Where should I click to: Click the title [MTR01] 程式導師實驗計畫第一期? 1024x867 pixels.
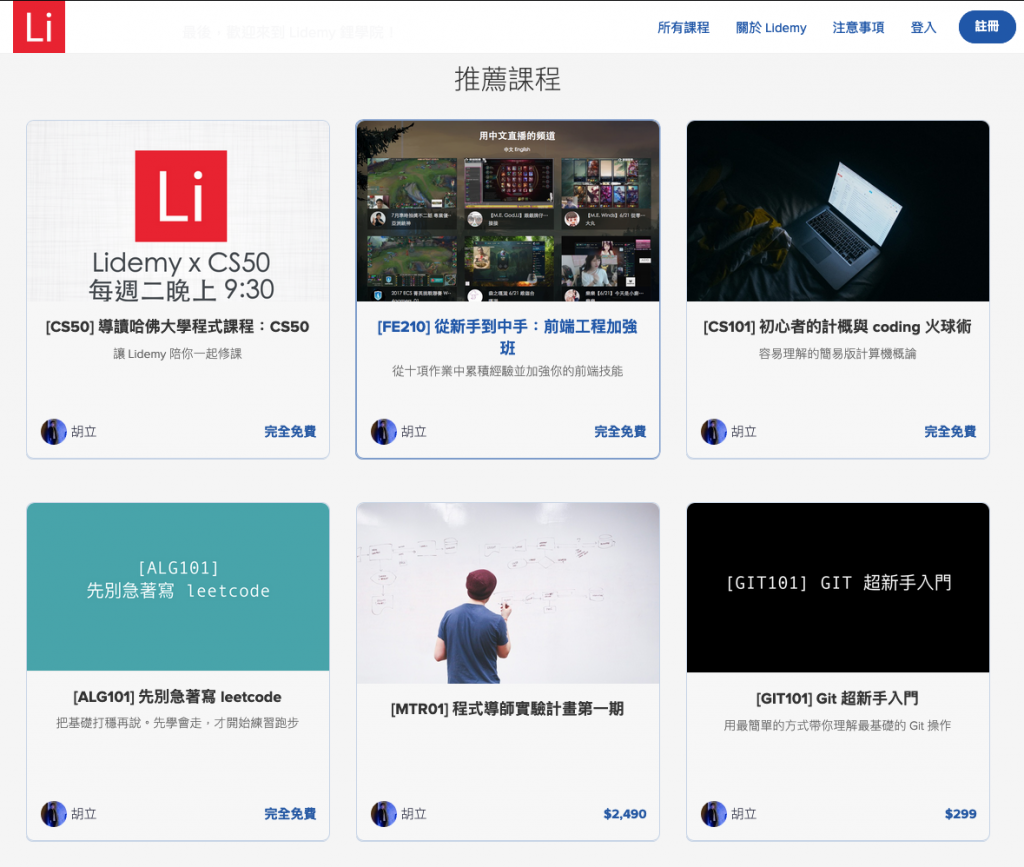[x=507, y=708]
